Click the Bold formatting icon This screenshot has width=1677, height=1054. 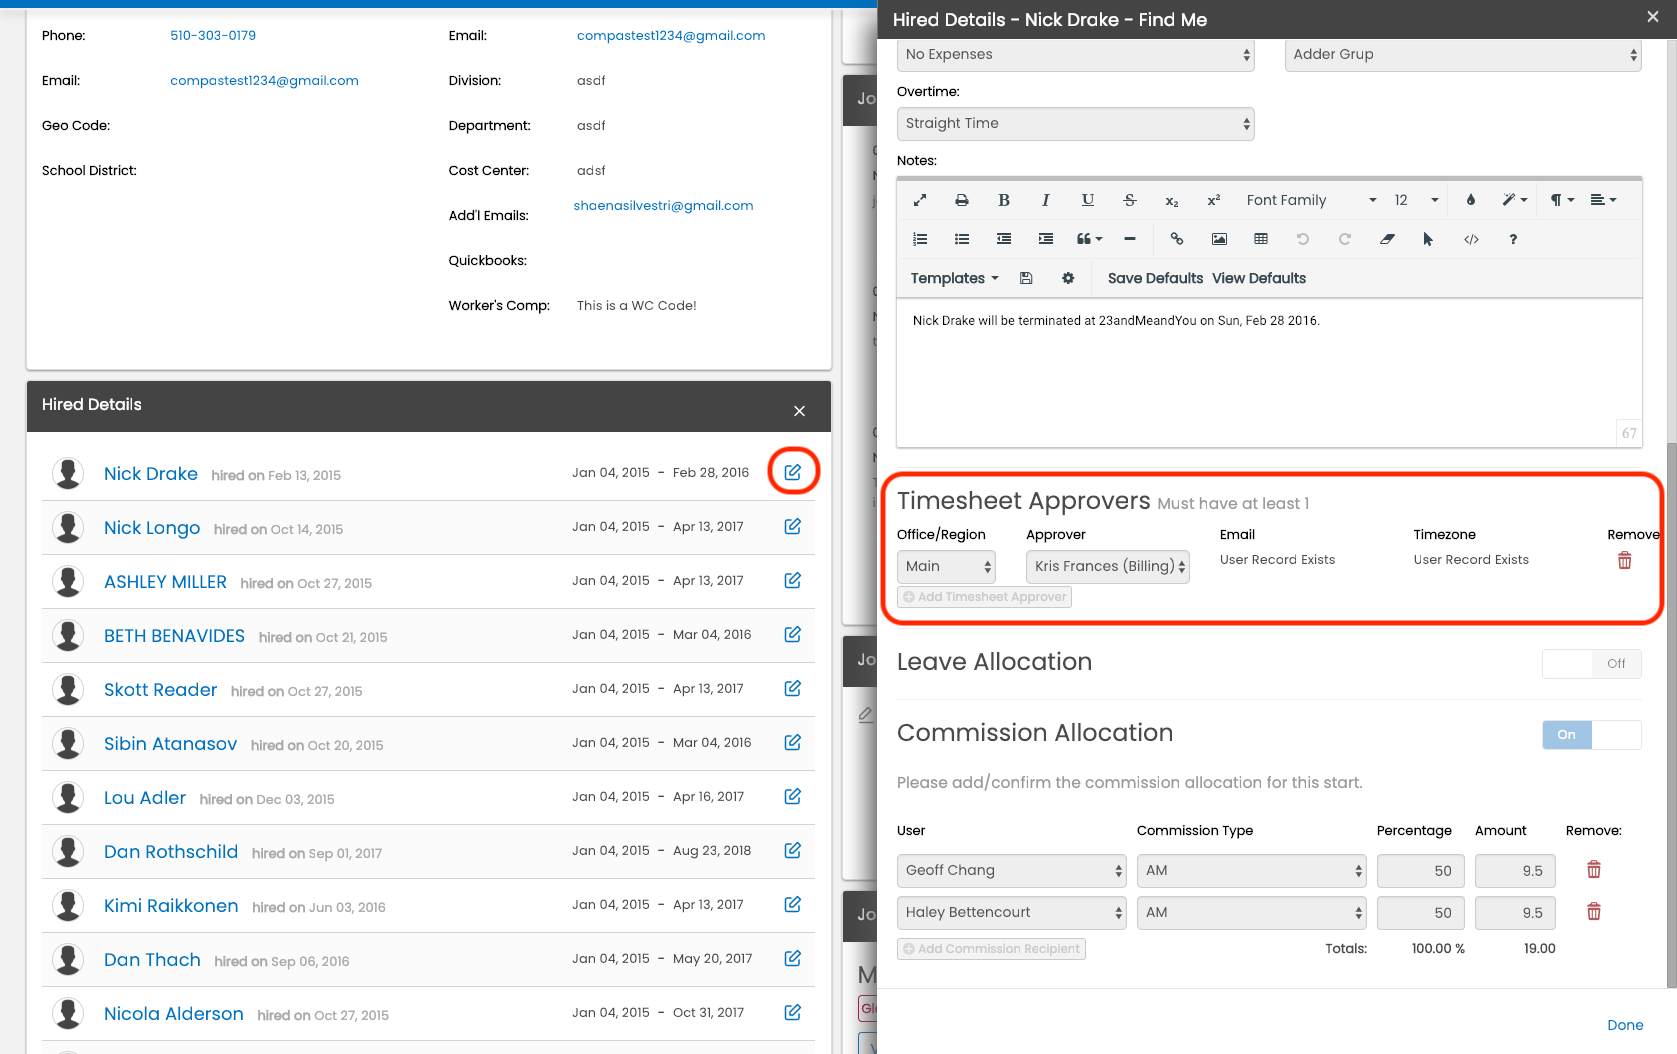pos(1003,200)
